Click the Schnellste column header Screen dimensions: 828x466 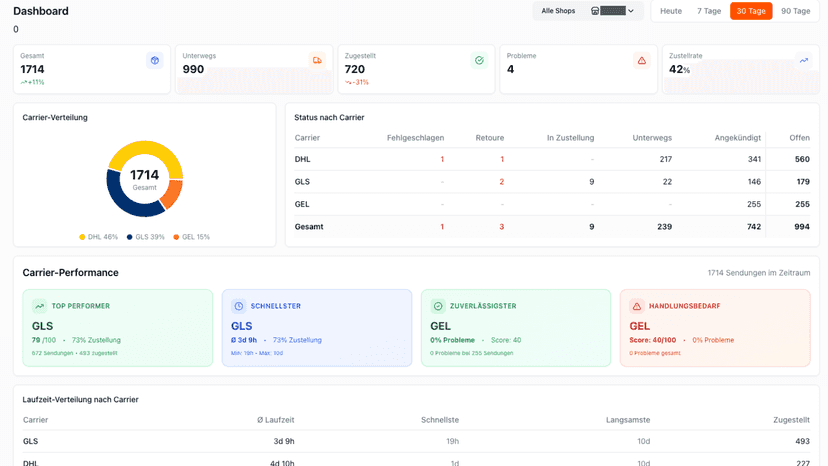(x=440, y=420)
